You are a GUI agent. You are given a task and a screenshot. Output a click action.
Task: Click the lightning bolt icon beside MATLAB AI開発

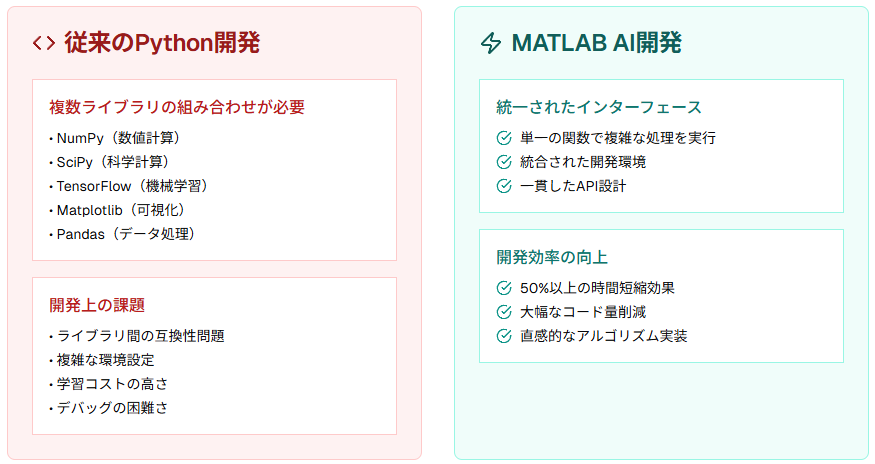pyautogui.click(x=491, y=43)
